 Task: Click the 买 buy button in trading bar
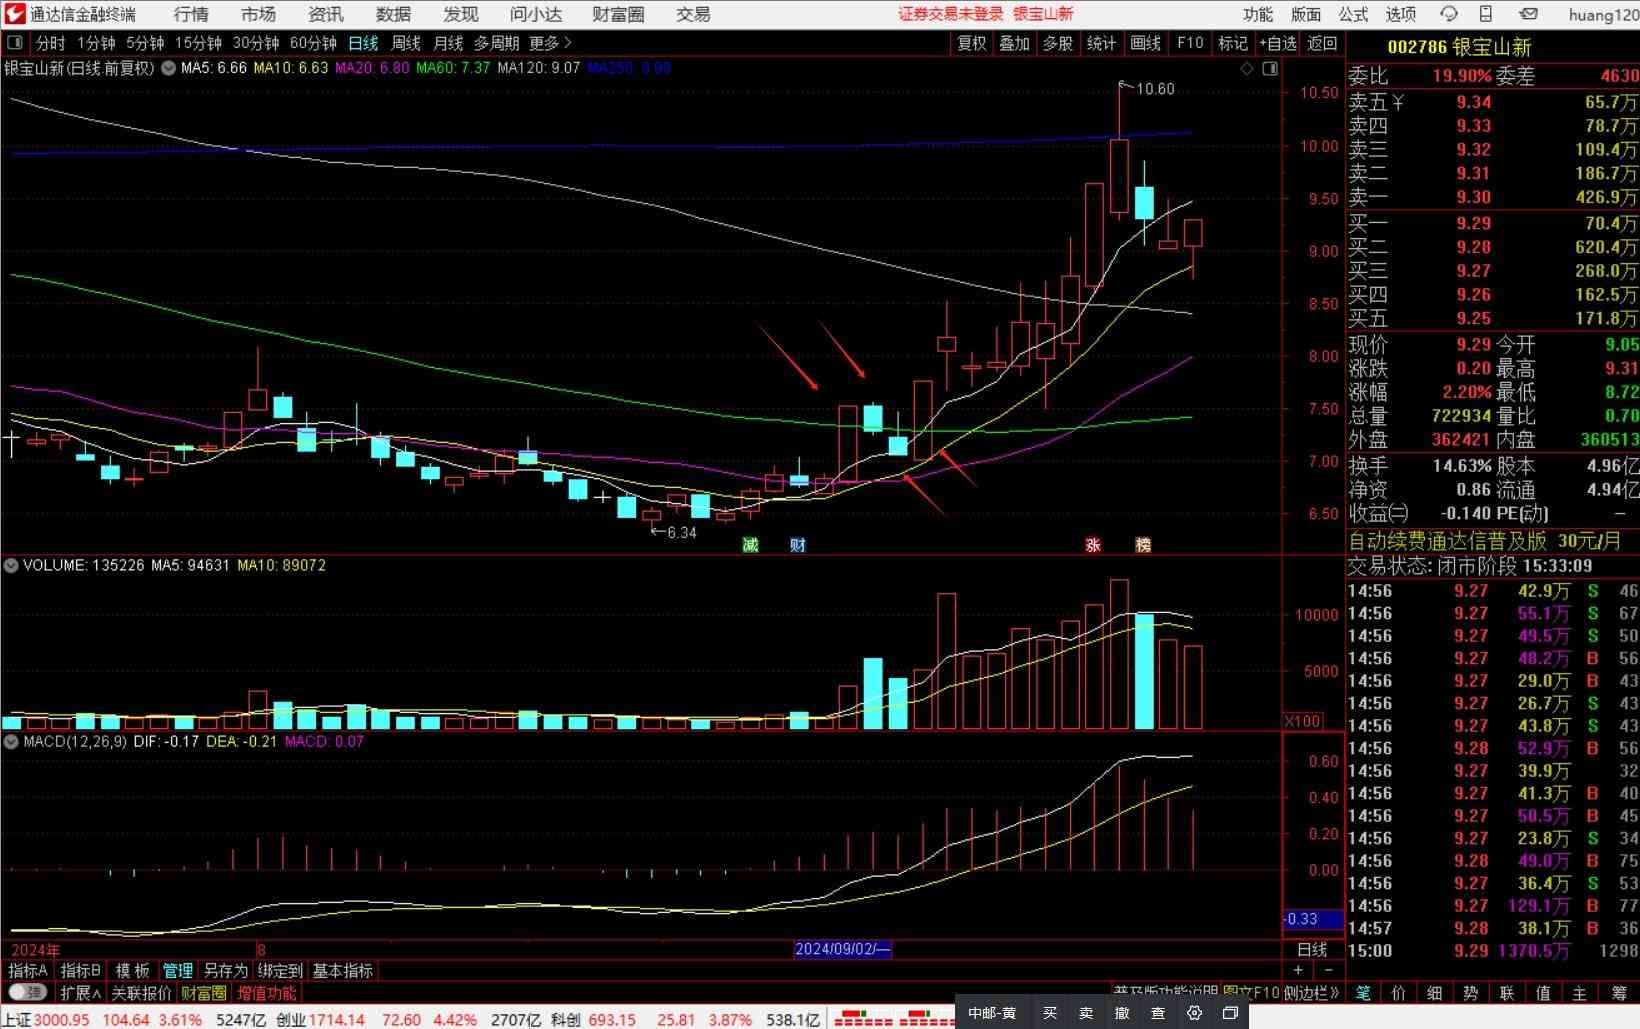click(x=1050, y=1013)
